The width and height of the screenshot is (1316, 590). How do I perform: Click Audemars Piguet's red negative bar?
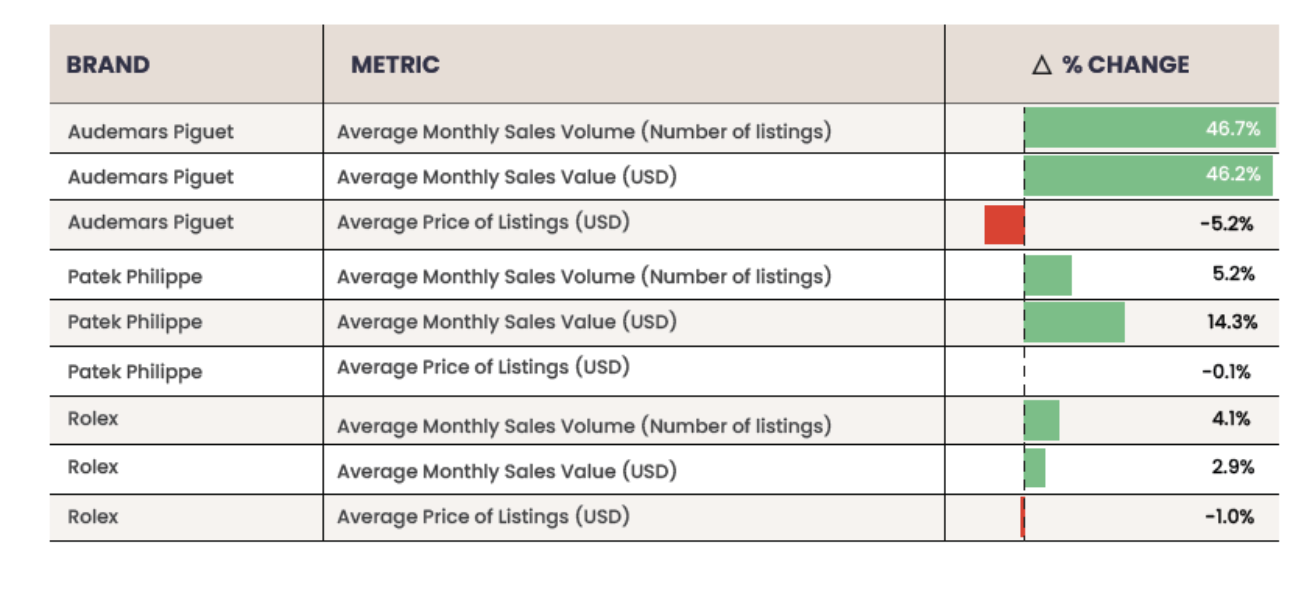1004,224
